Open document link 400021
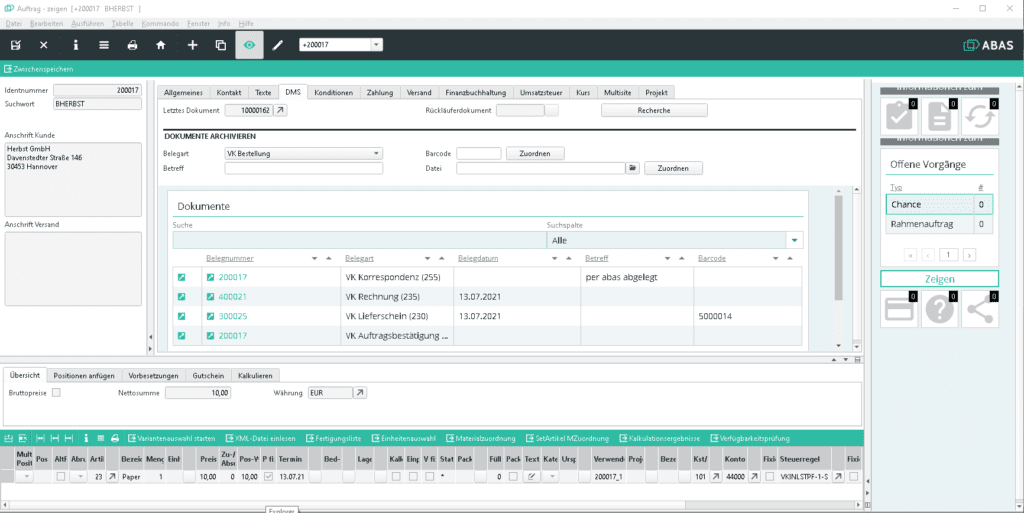1024x513 pixels. tap(232, 296)
